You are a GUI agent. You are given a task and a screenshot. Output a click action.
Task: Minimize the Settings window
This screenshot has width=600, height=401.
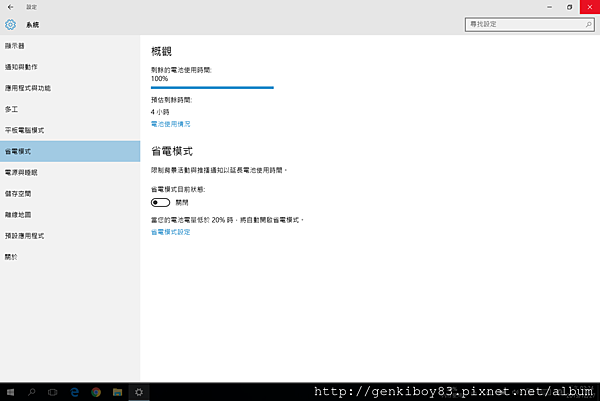click(549, 7)
